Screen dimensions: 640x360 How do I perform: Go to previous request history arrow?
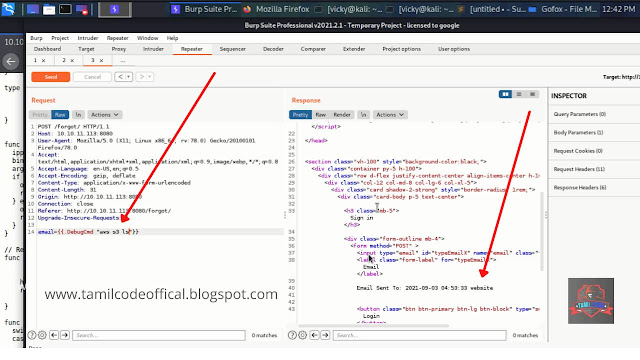click(x=120, y=77)
